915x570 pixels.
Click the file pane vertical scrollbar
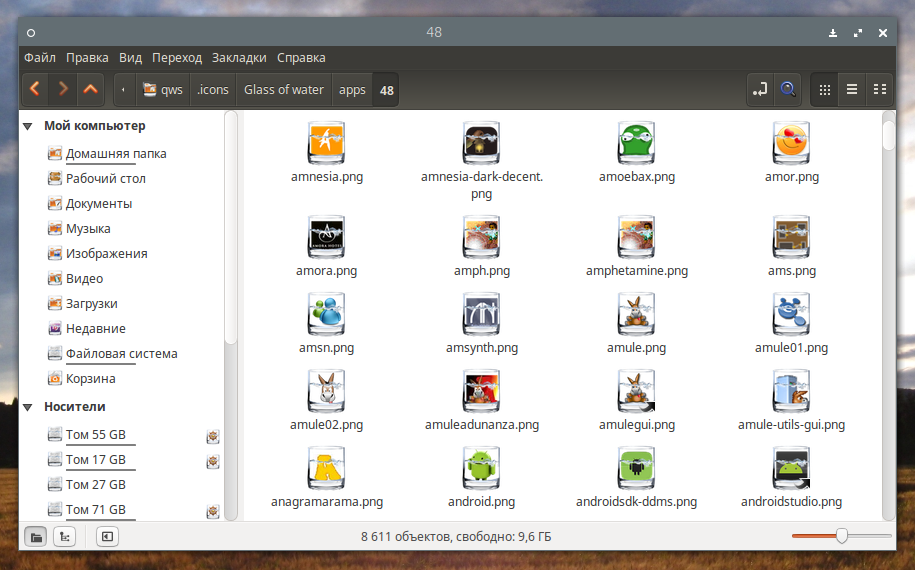point(888,315)
